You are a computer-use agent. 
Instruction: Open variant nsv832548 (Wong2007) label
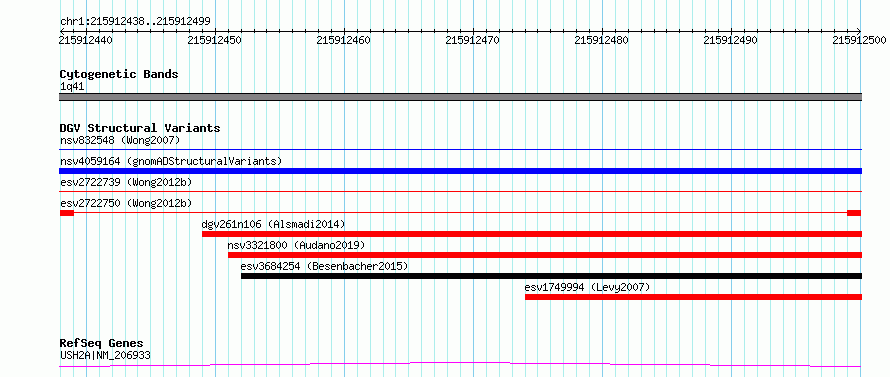coord(120,140)
